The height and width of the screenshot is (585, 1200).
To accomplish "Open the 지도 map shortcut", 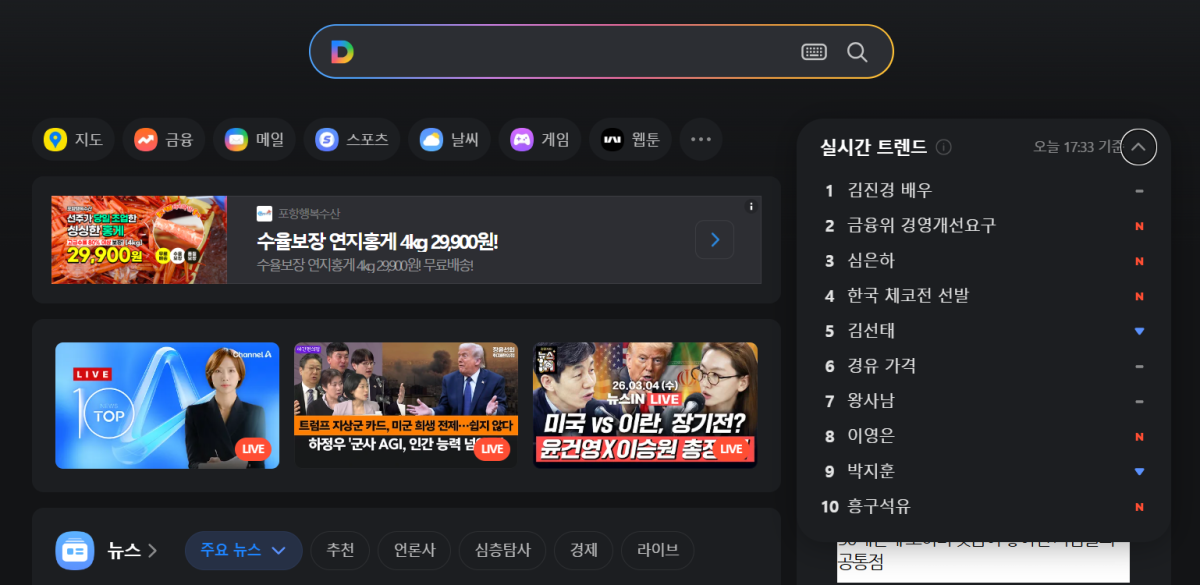I will click(74, 140).
